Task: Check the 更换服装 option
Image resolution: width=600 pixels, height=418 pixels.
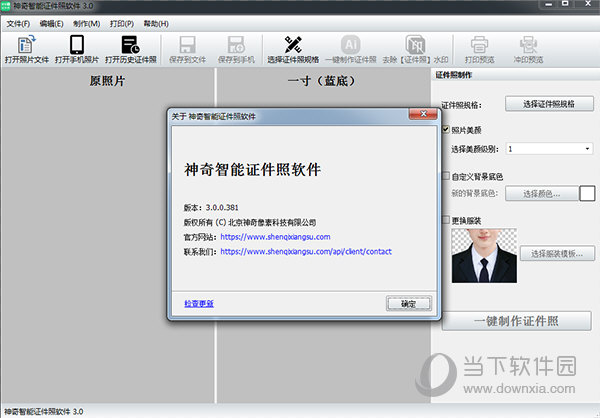Action: 446,219
